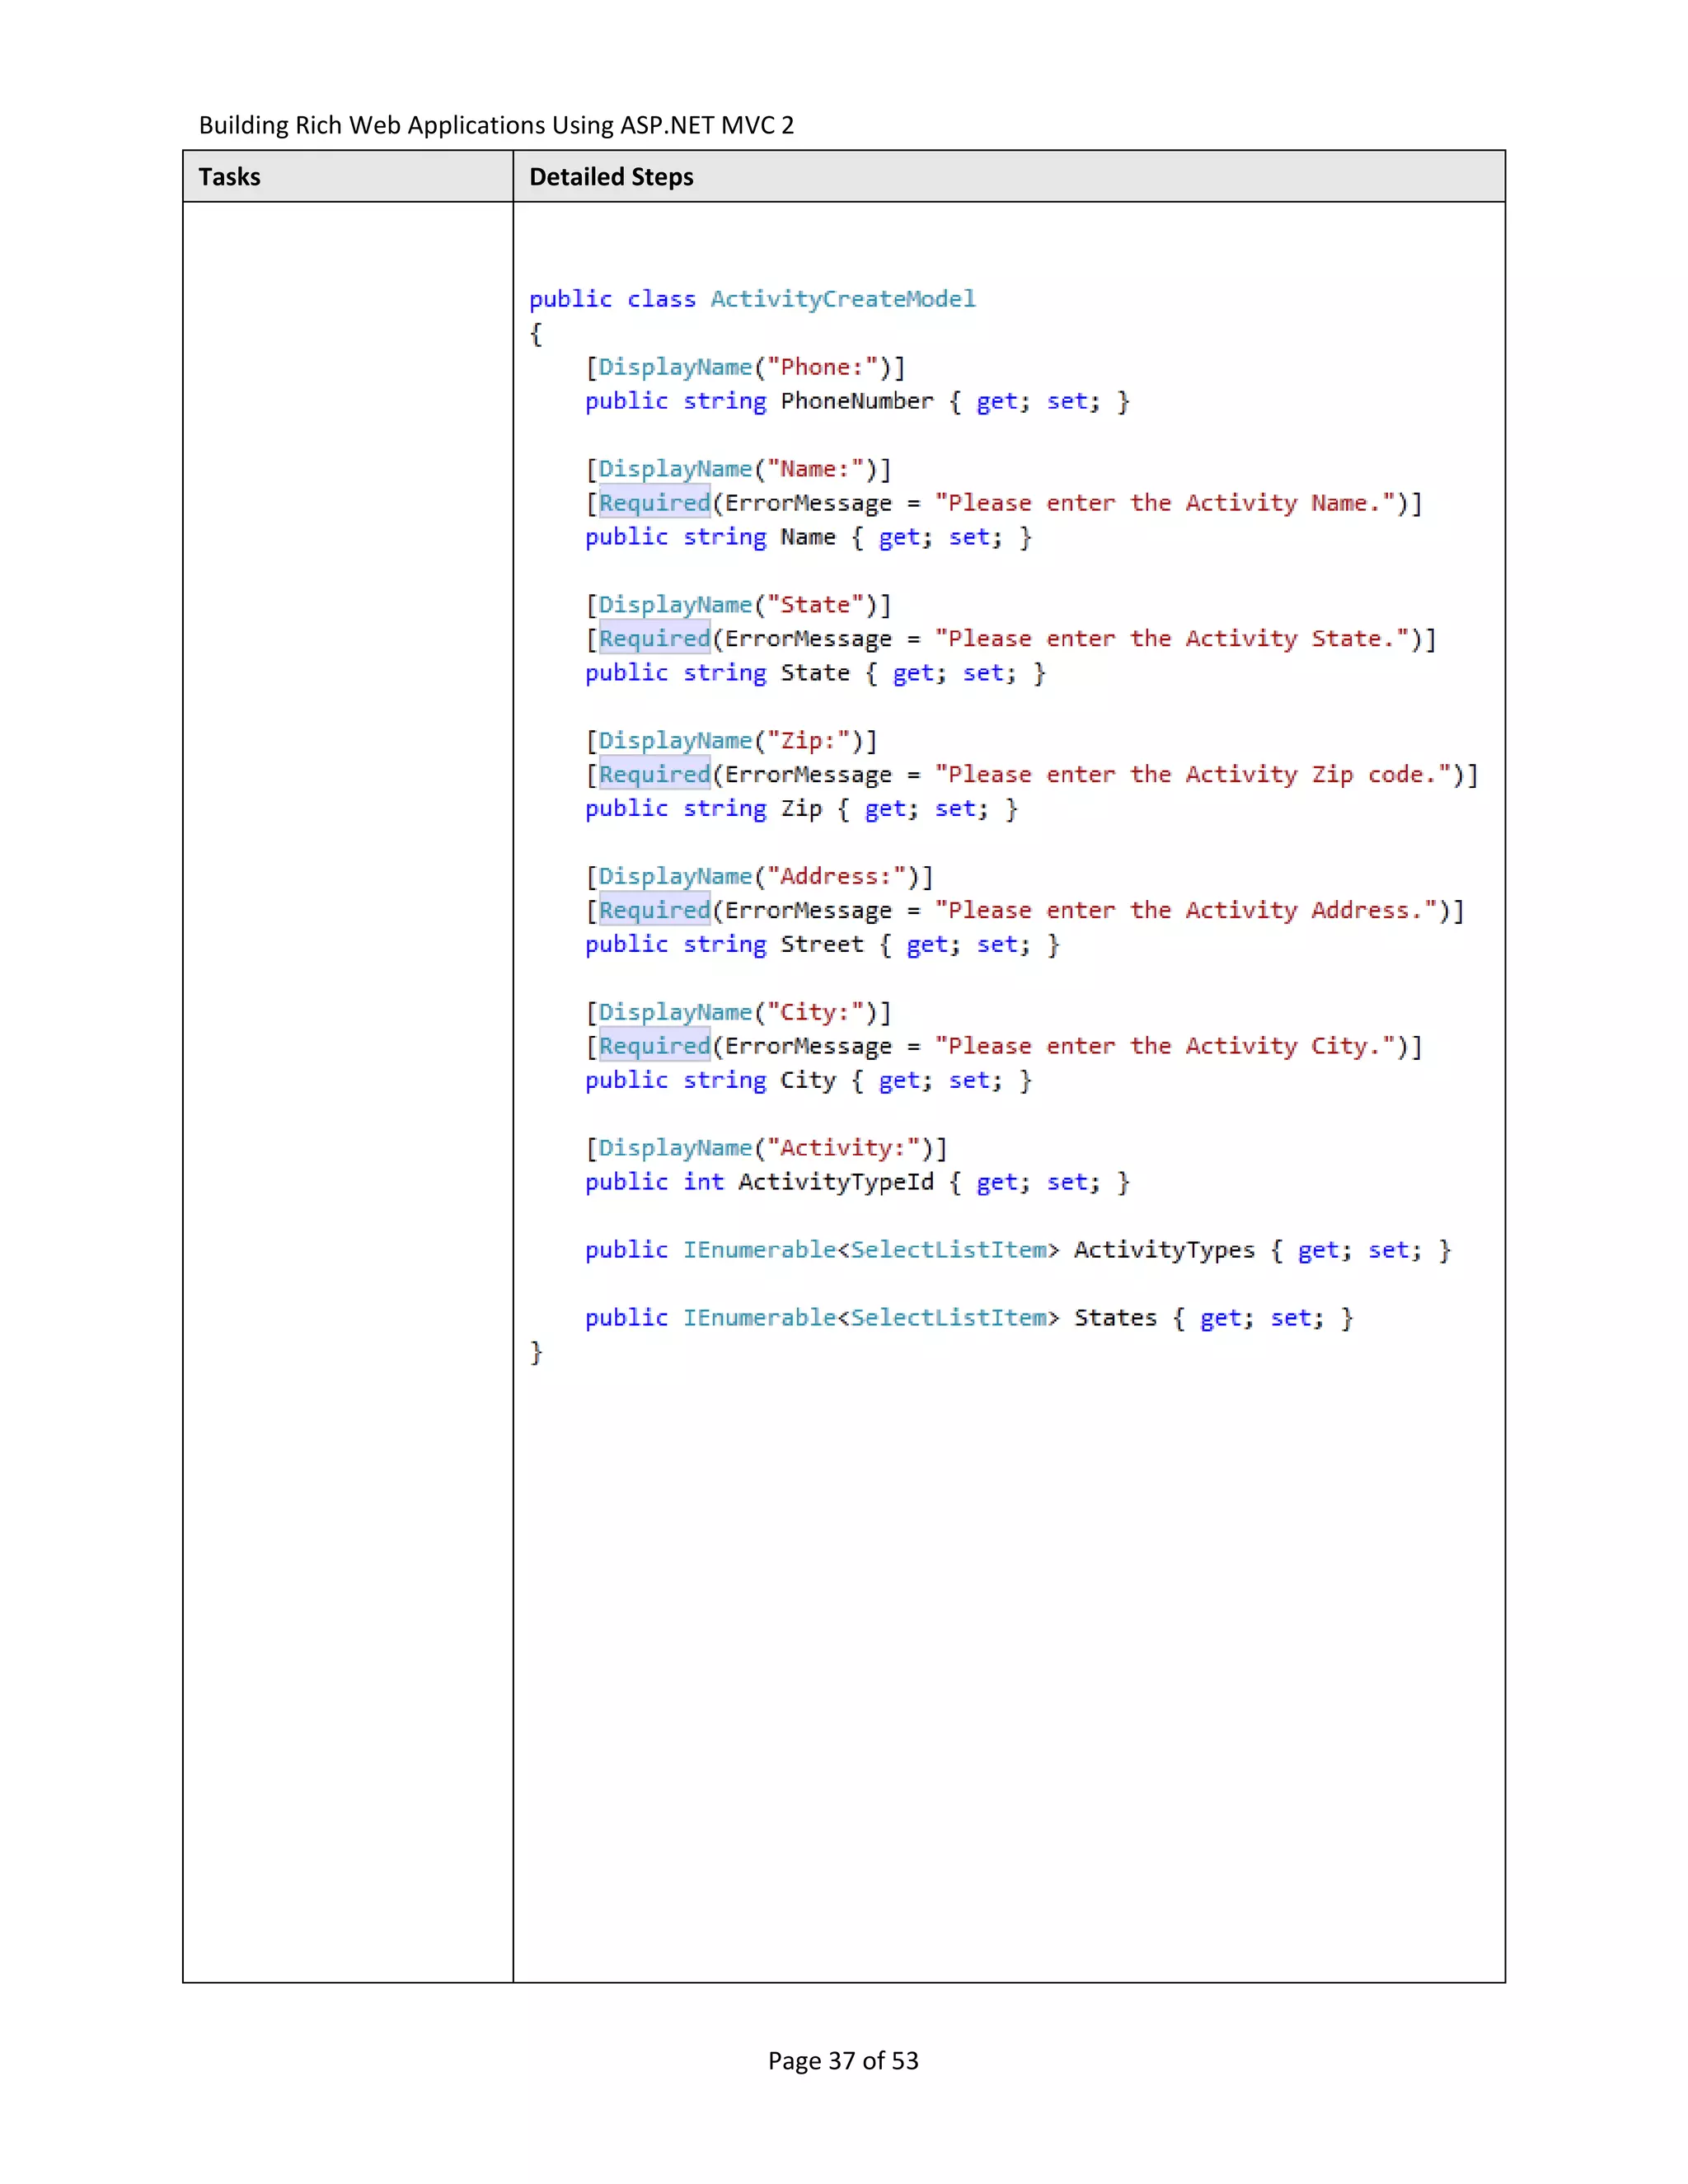Click the 'ActivityTypes' IEnumerable property line
This screenshot has height=2184, width=1688.
point(1017,1251)
